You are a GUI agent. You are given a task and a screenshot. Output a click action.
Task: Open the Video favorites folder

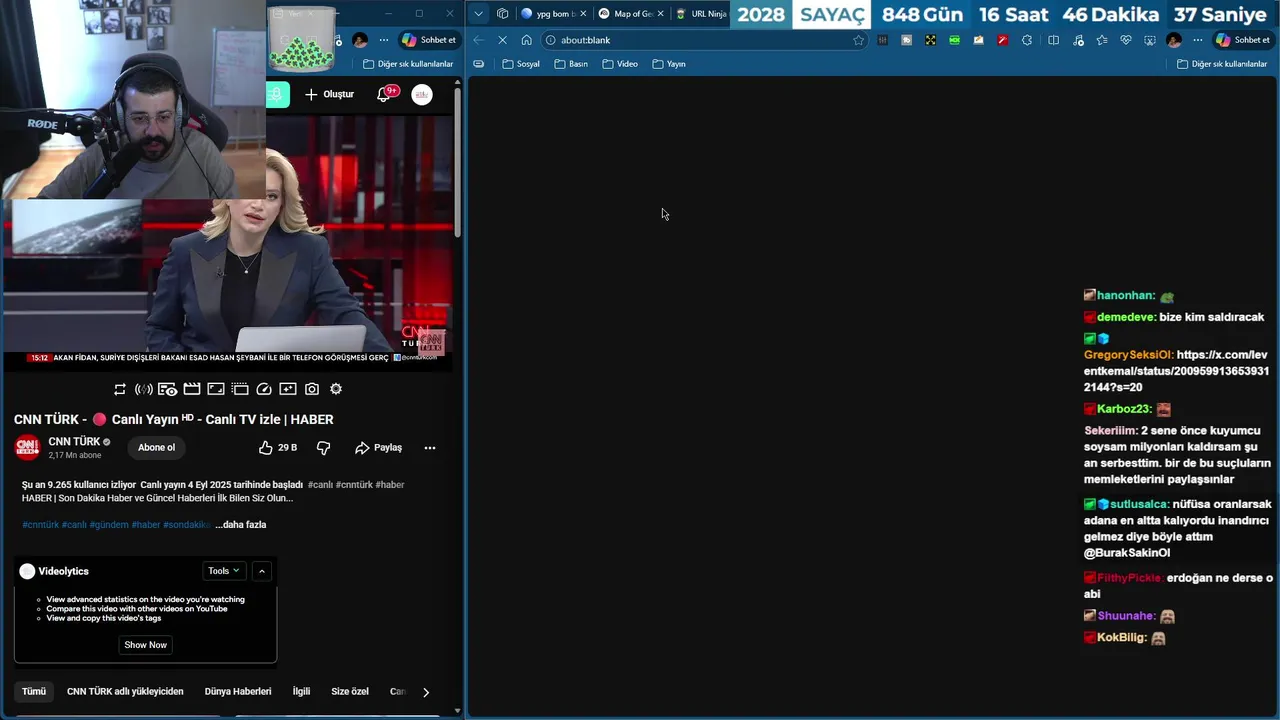(620, 64)
